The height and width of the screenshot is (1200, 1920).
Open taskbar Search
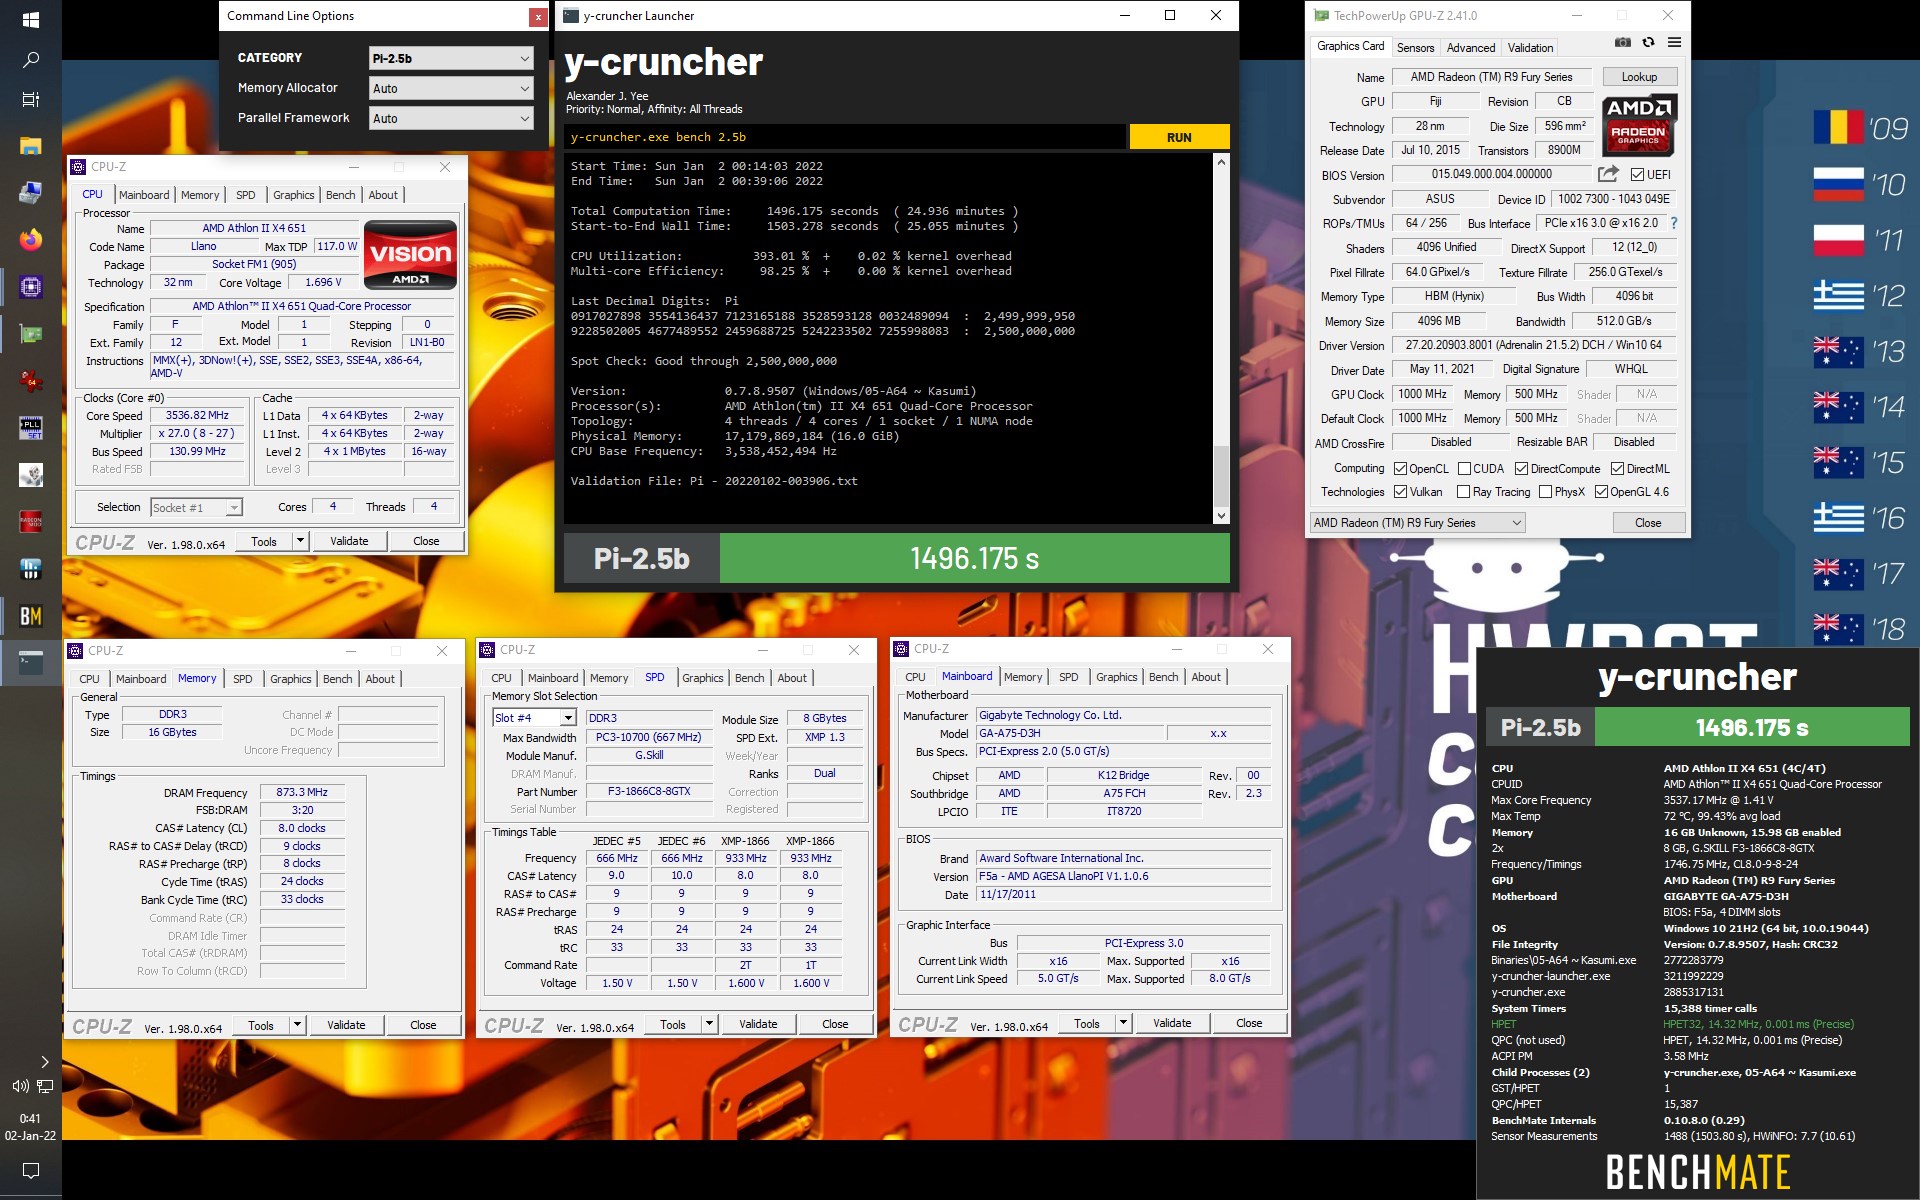click(x=30, y=61)
